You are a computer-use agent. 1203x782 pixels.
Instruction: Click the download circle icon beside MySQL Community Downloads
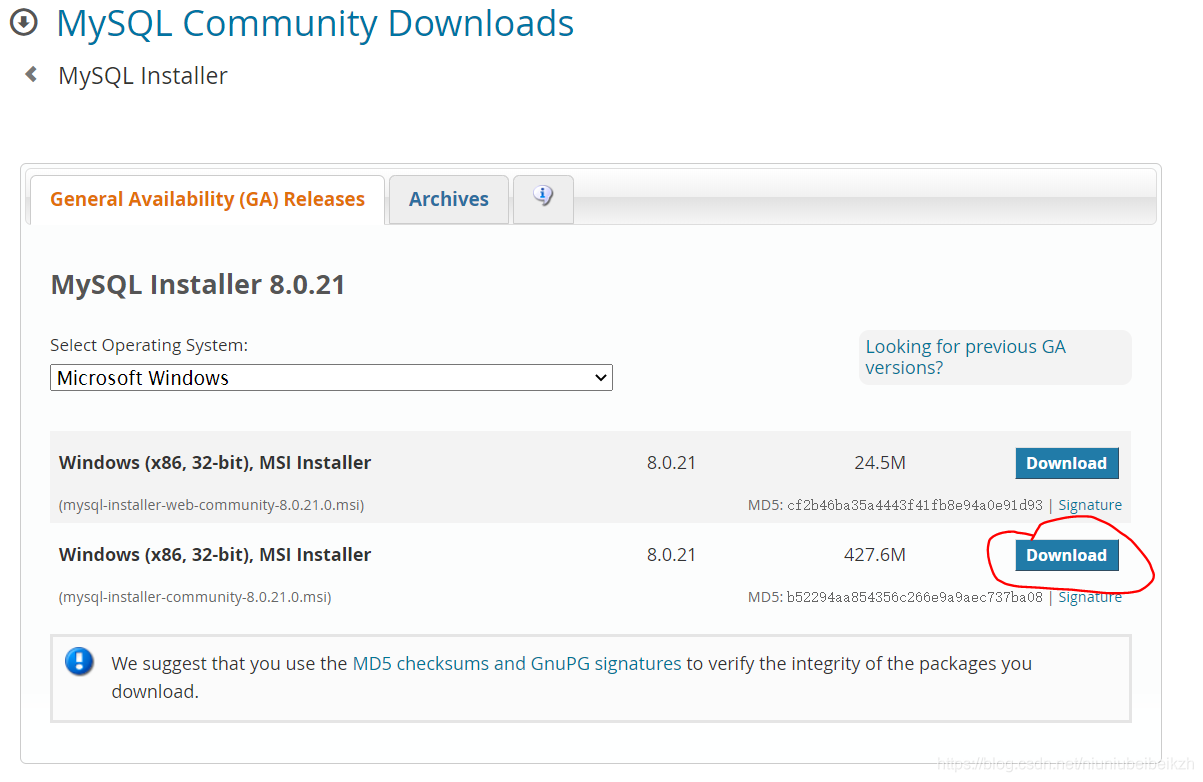pos(23,22)
